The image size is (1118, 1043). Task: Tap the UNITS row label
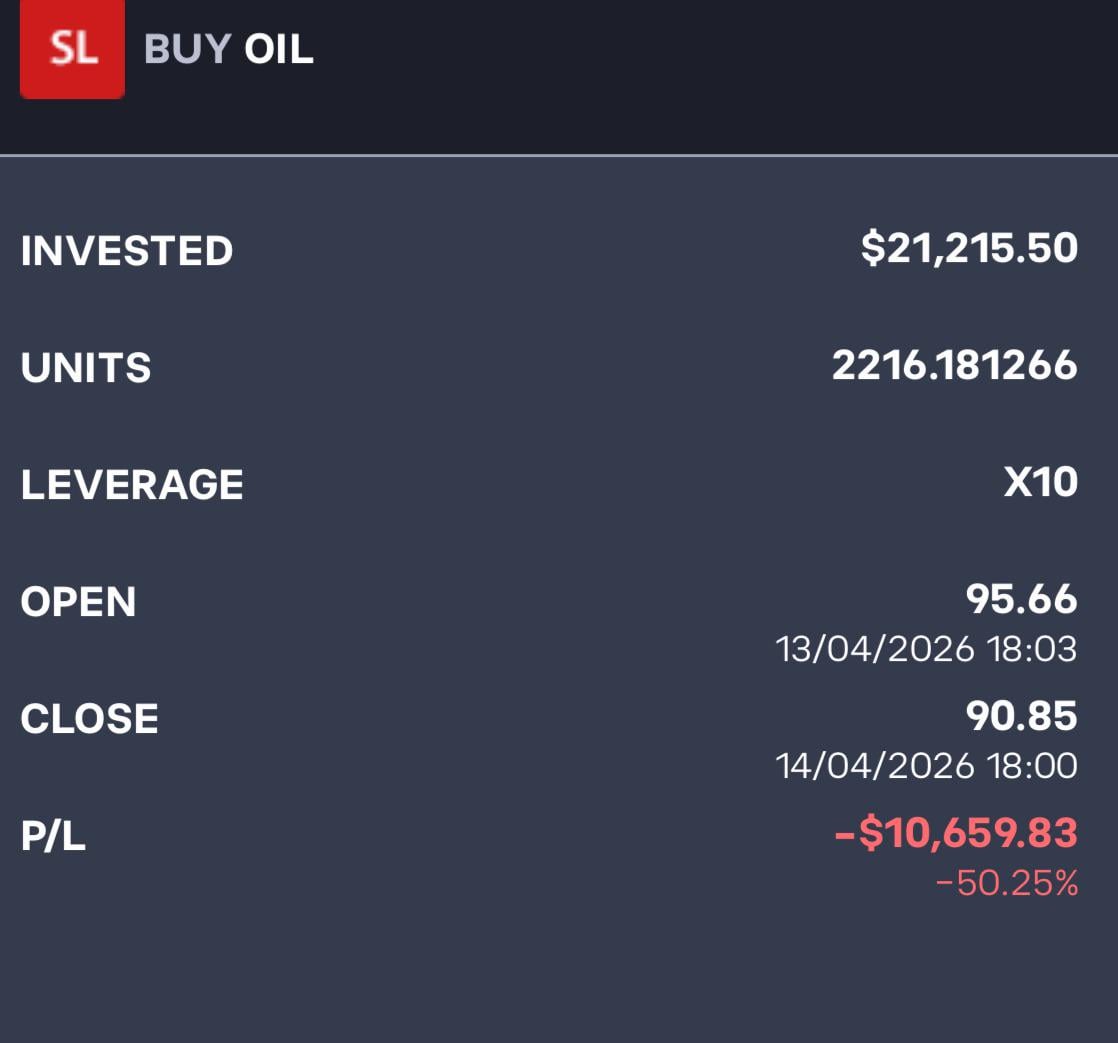86,368
